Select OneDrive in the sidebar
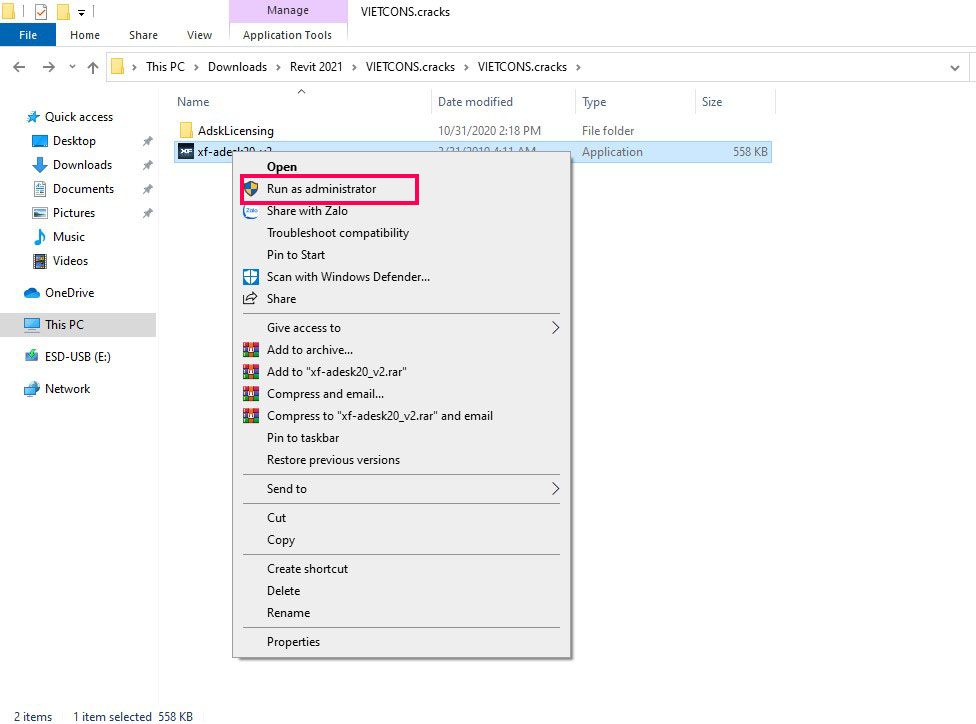 (x=70, y=292)
